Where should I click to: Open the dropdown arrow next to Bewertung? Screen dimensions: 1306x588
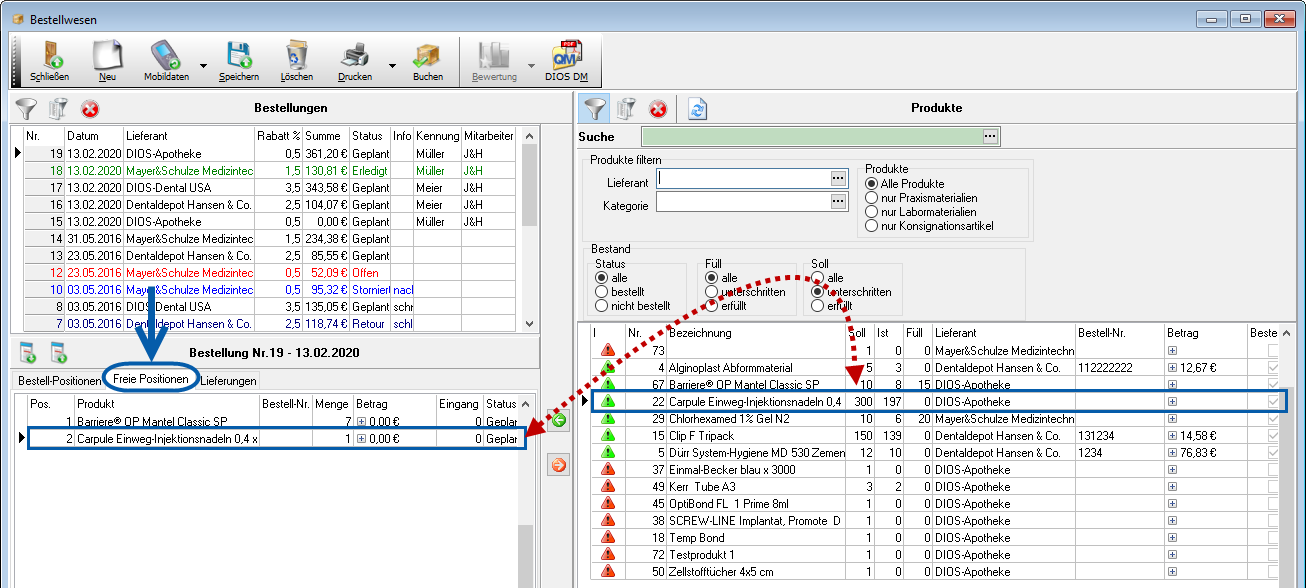coord(532,67)
